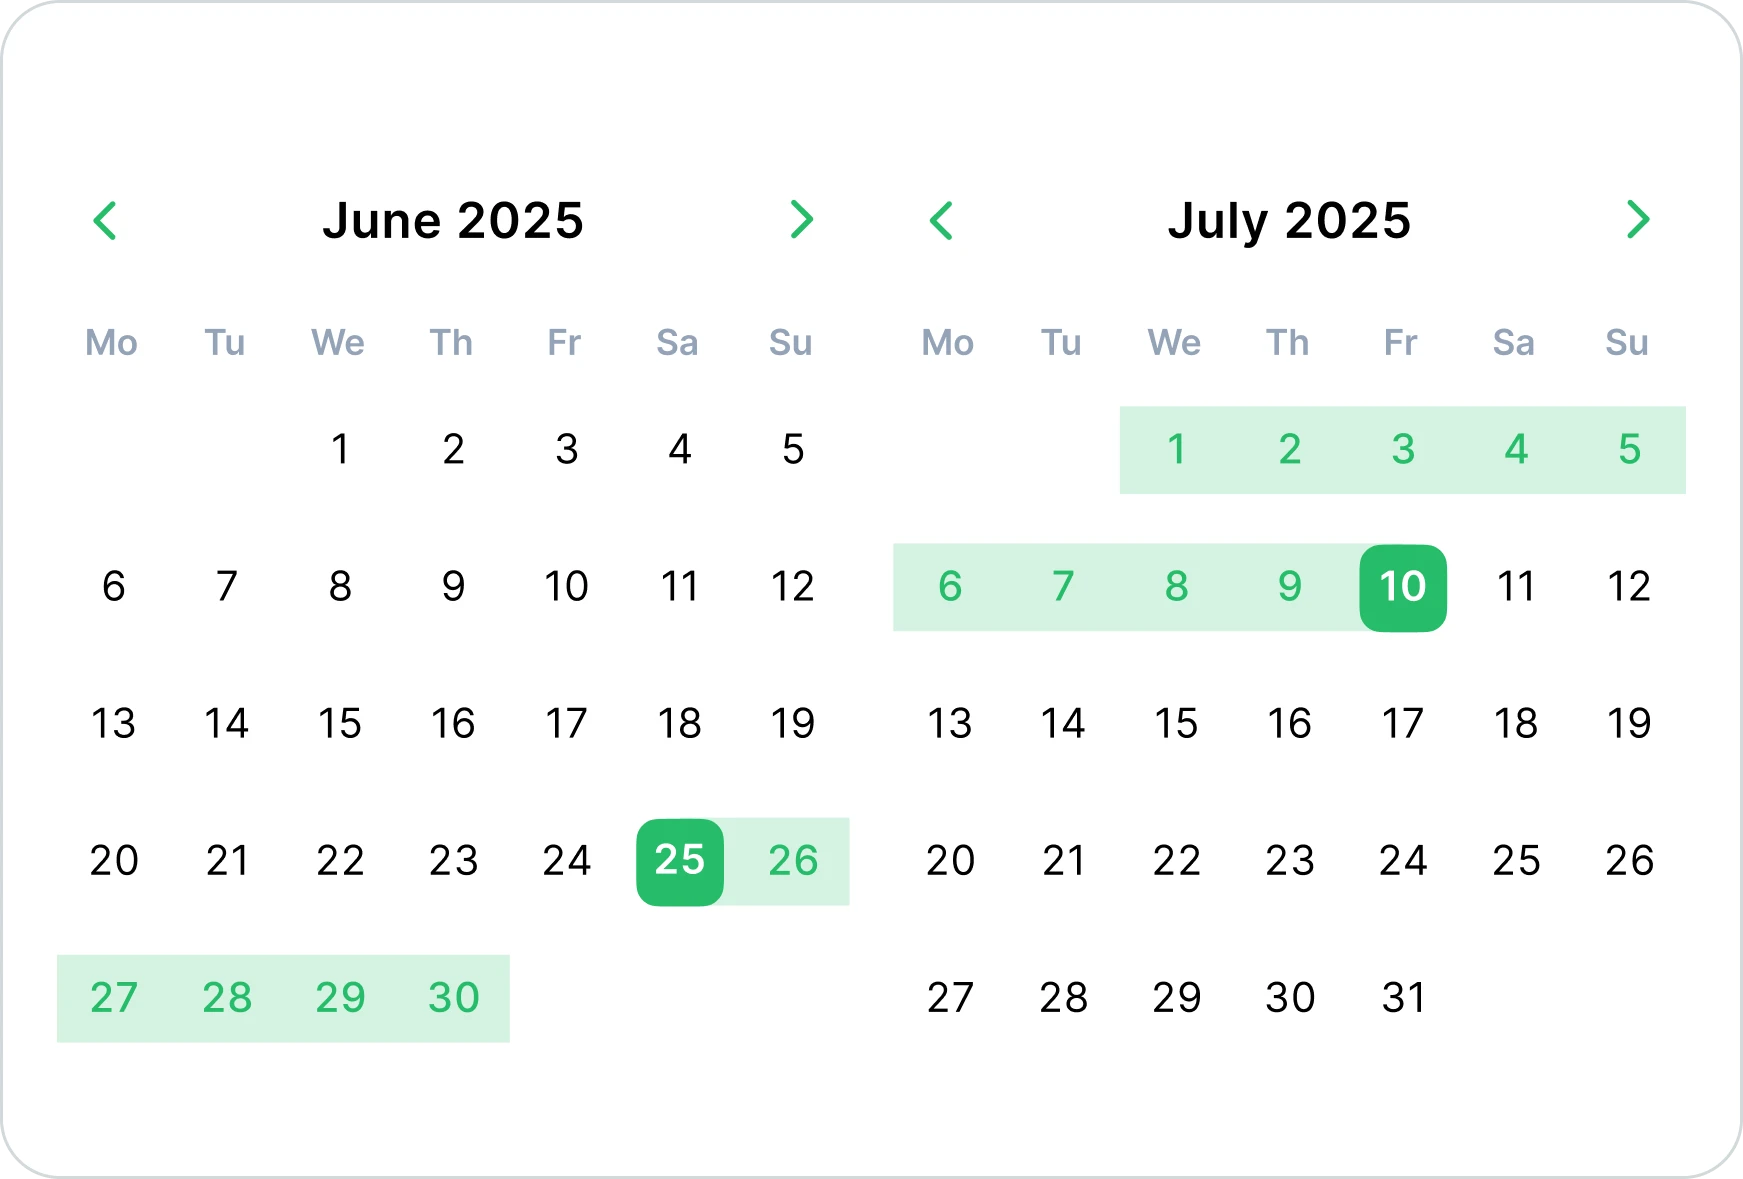
Task: Select the unselected date June 24
Action: (566, 860)
